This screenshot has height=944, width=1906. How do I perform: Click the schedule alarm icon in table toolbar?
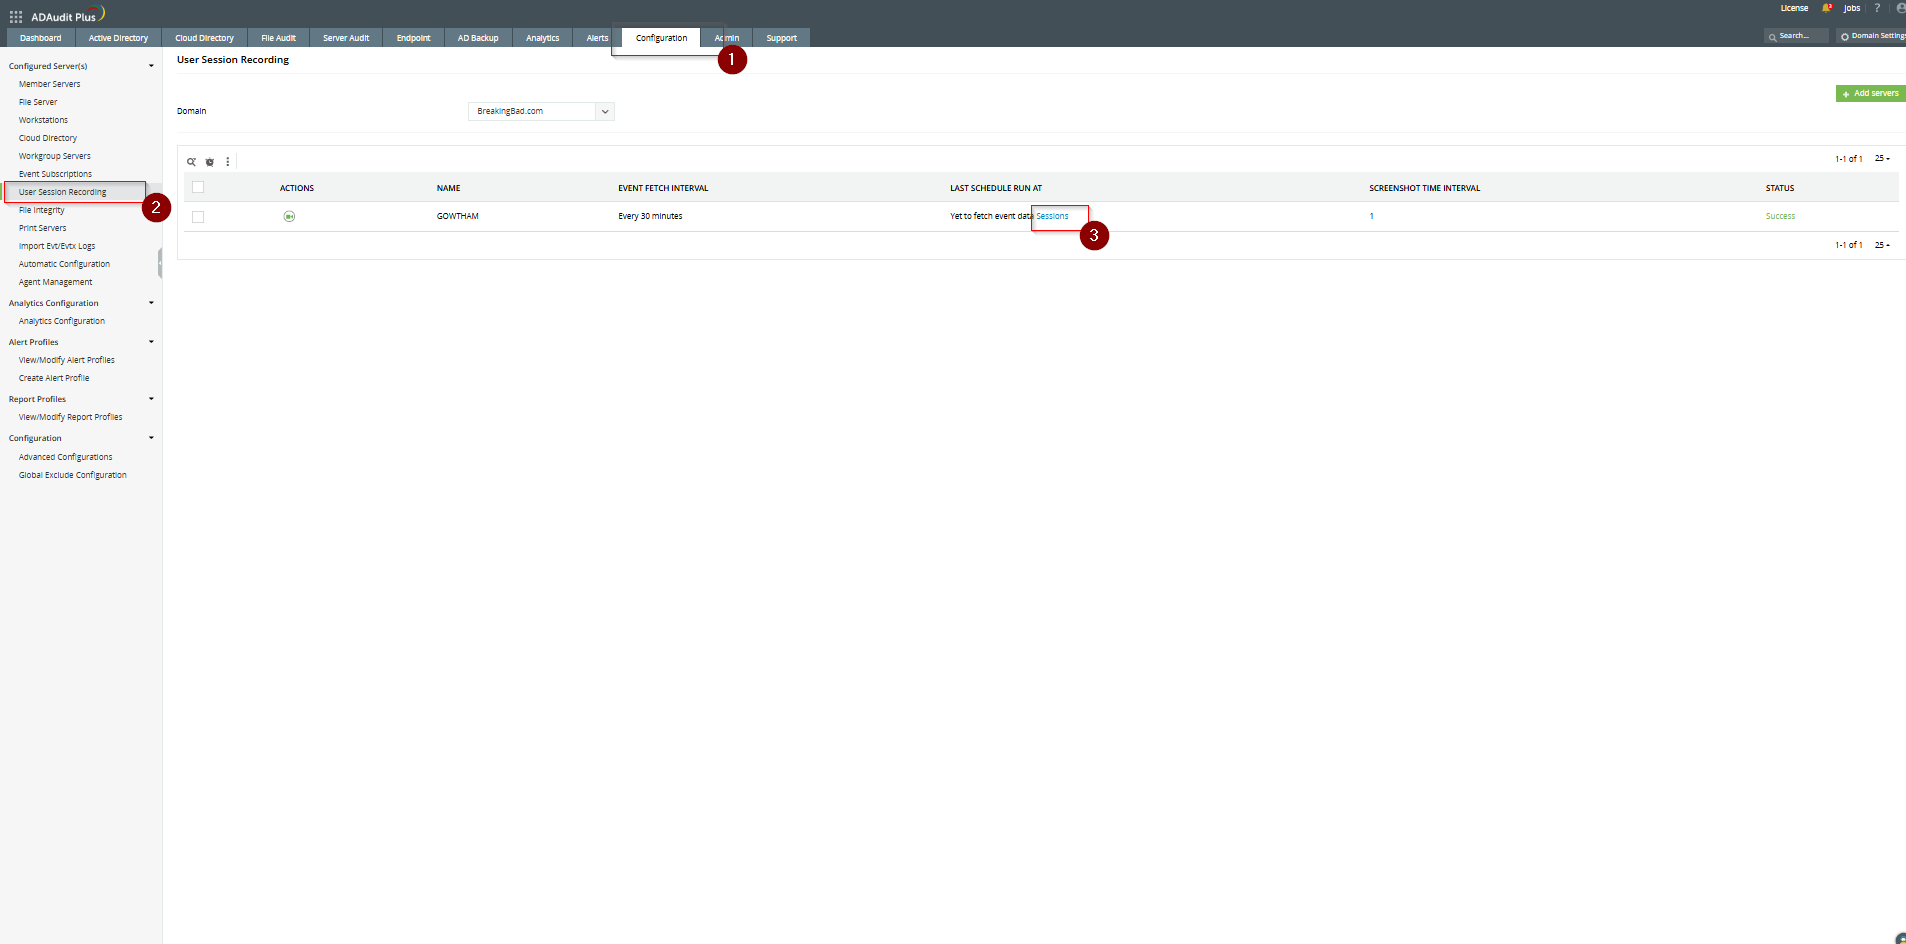pyautogui.click(x=210, y=162)
